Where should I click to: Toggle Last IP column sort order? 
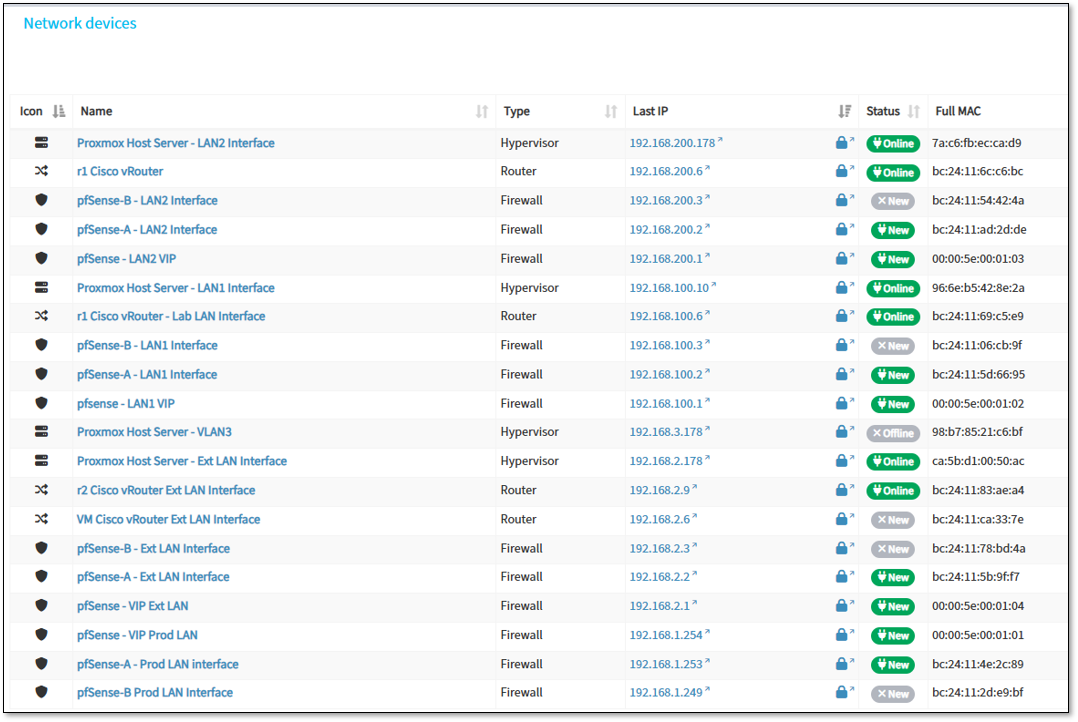[845, 111]
